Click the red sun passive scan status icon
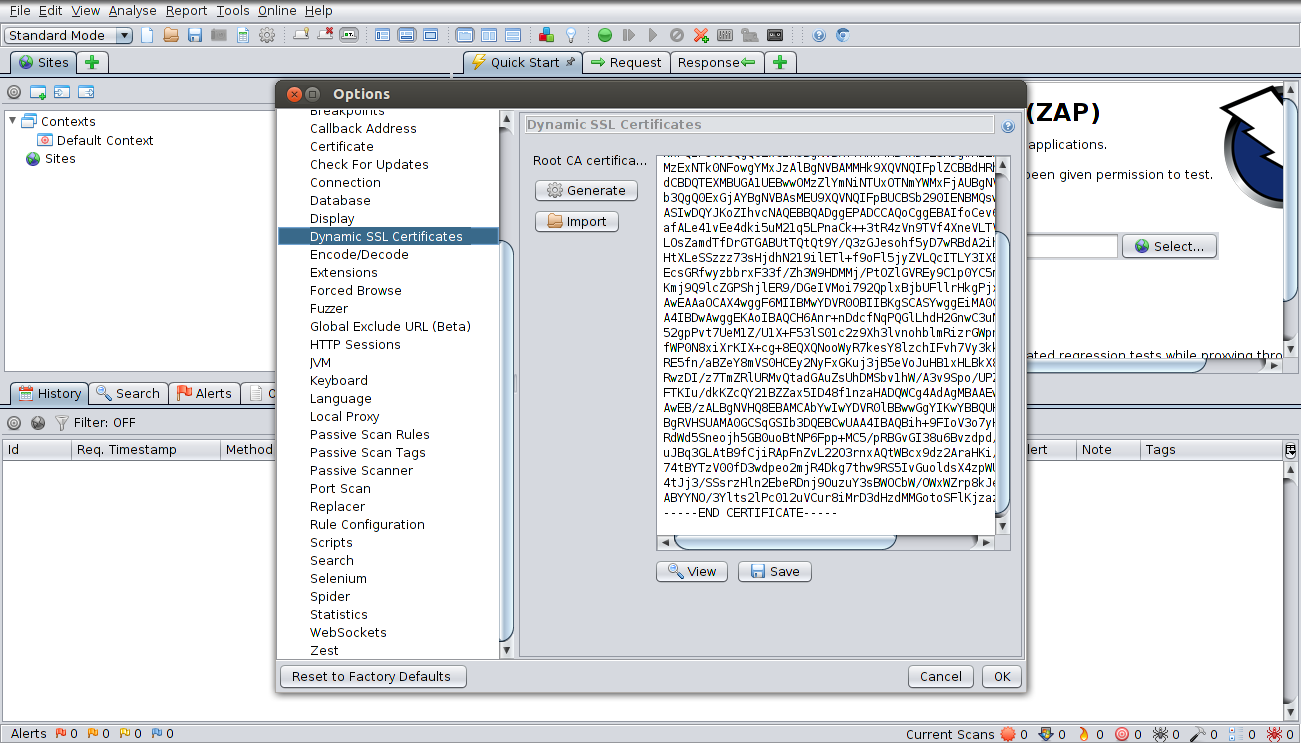Viewport: 1301px width, 744px height. coord(1008,734)
